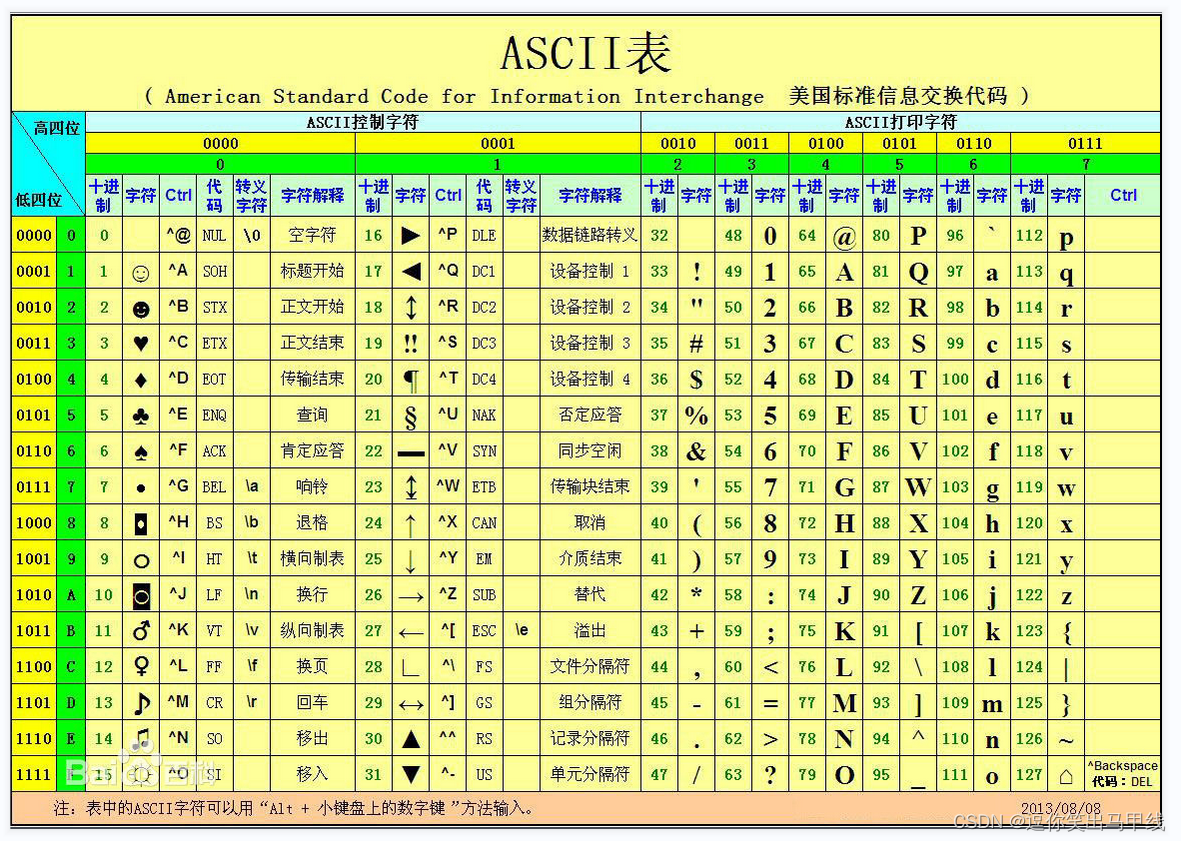
Task: Click the "^Backspace 代码: DEL" cell
Action: 1122,774
